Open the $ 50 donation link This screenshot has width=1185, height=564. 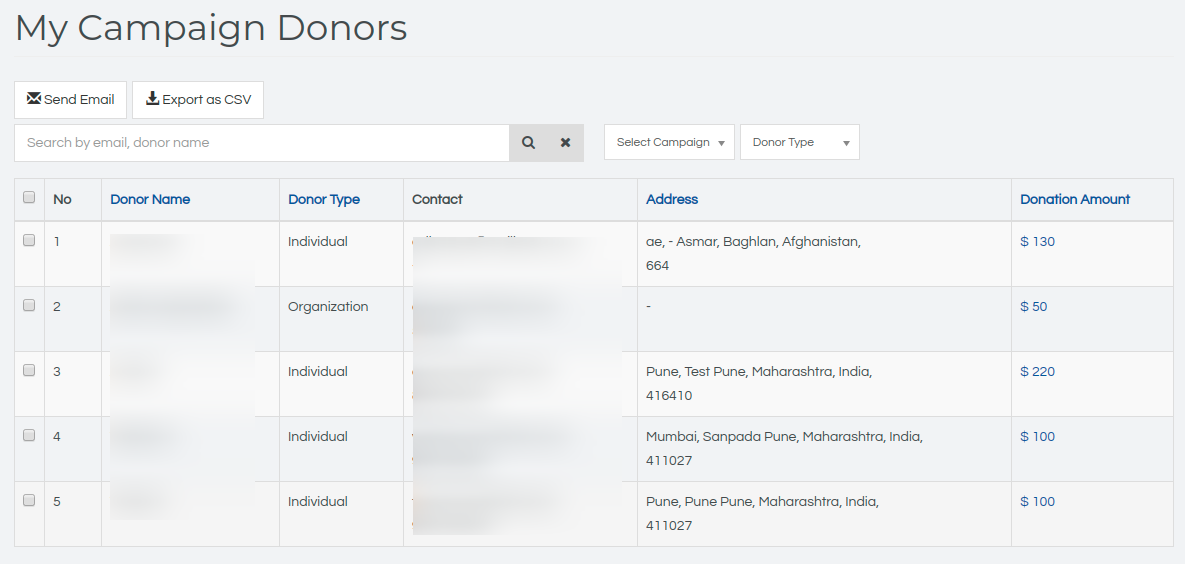pos(1033,307)
